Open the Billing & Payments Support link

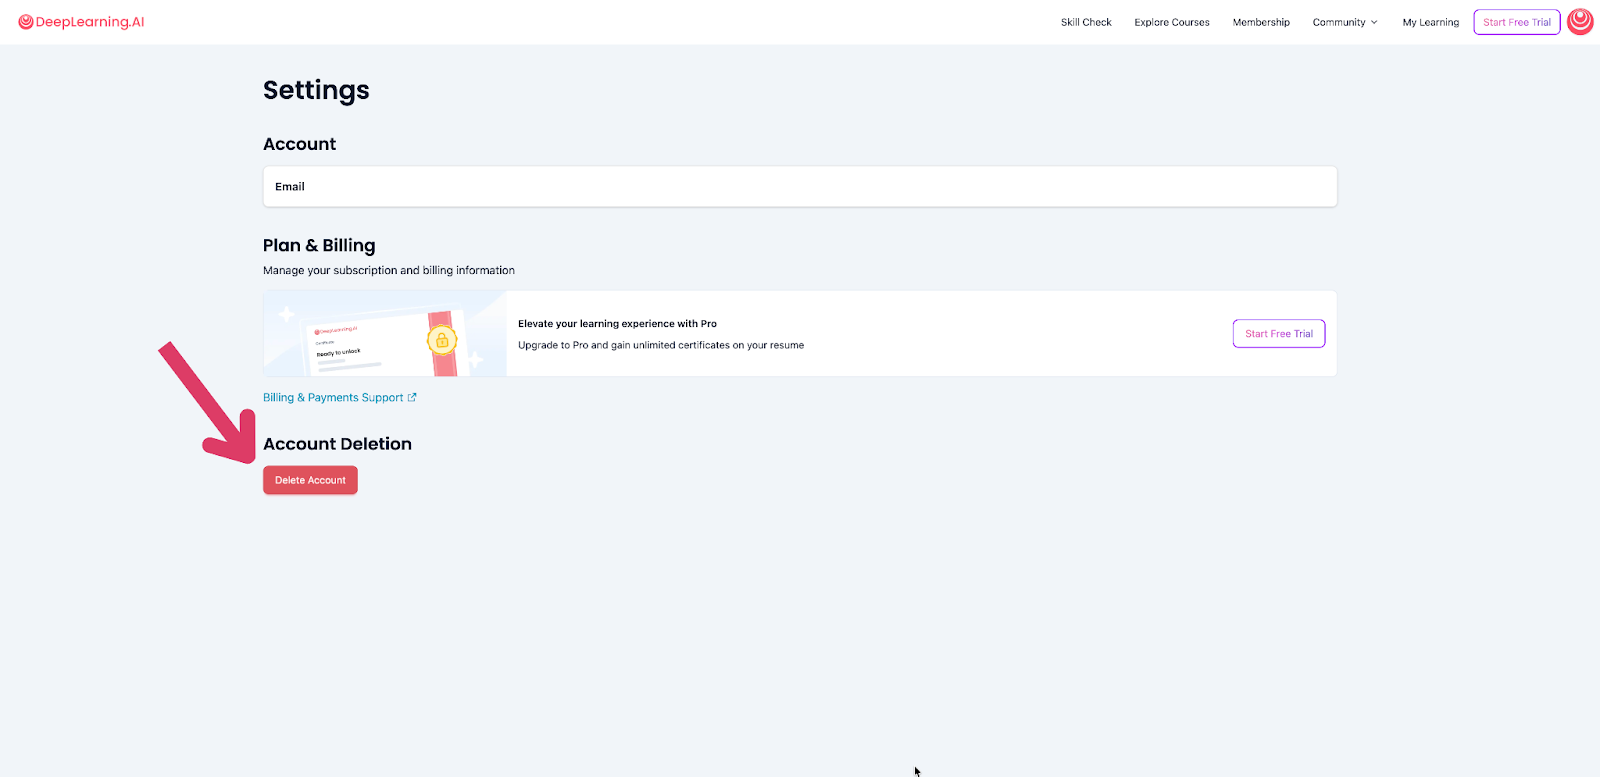point(333,398)
